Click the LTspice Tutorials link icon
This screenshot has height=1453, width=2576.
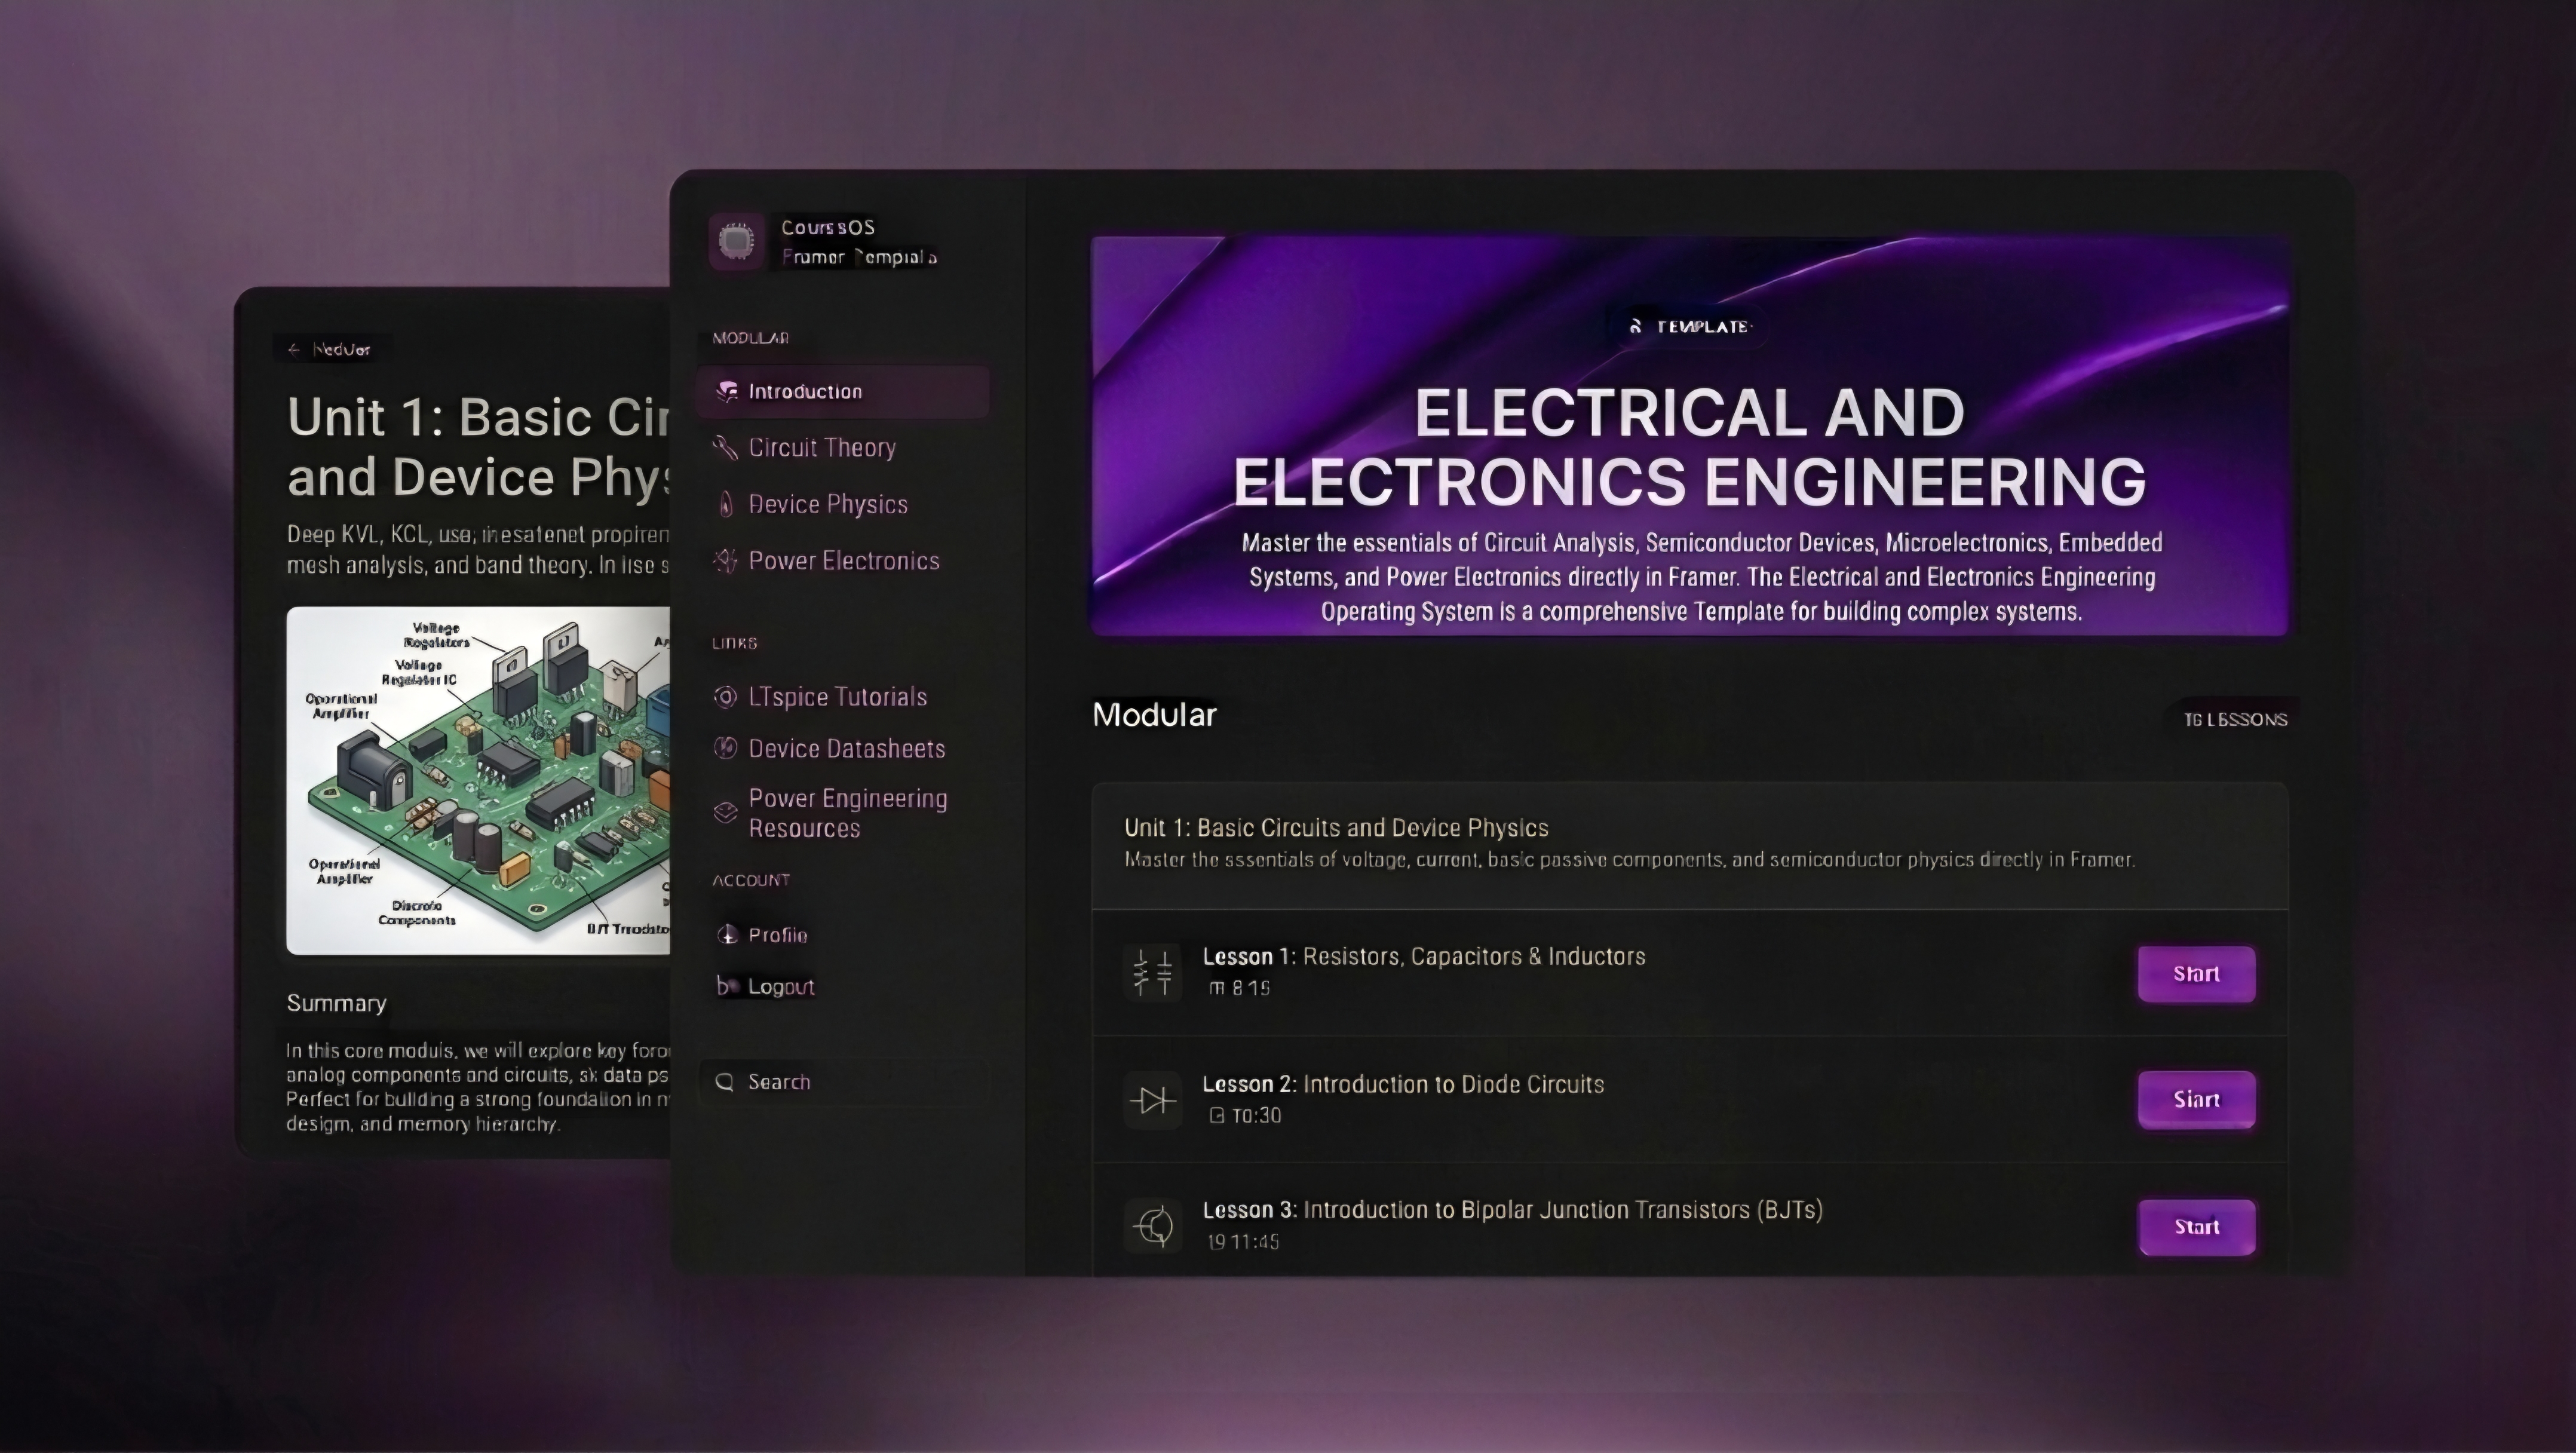tap(725, 697)
